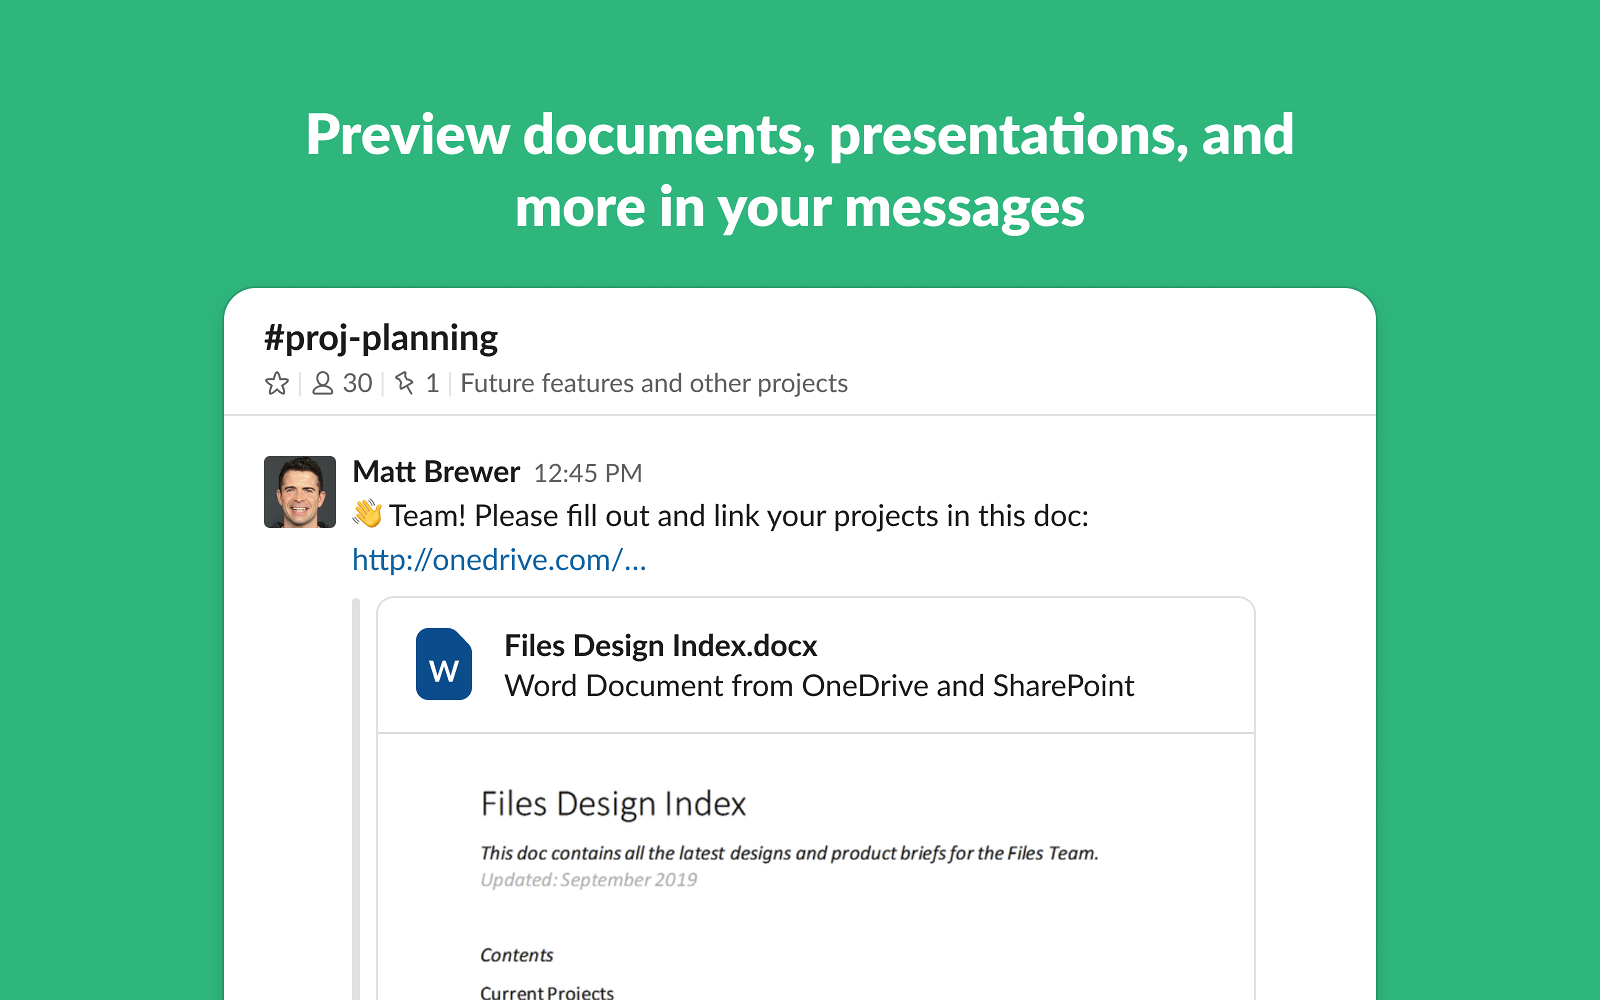The image size is (1600, 1000).
Task: Click the italic doc description in the preview
Action: 788,853
